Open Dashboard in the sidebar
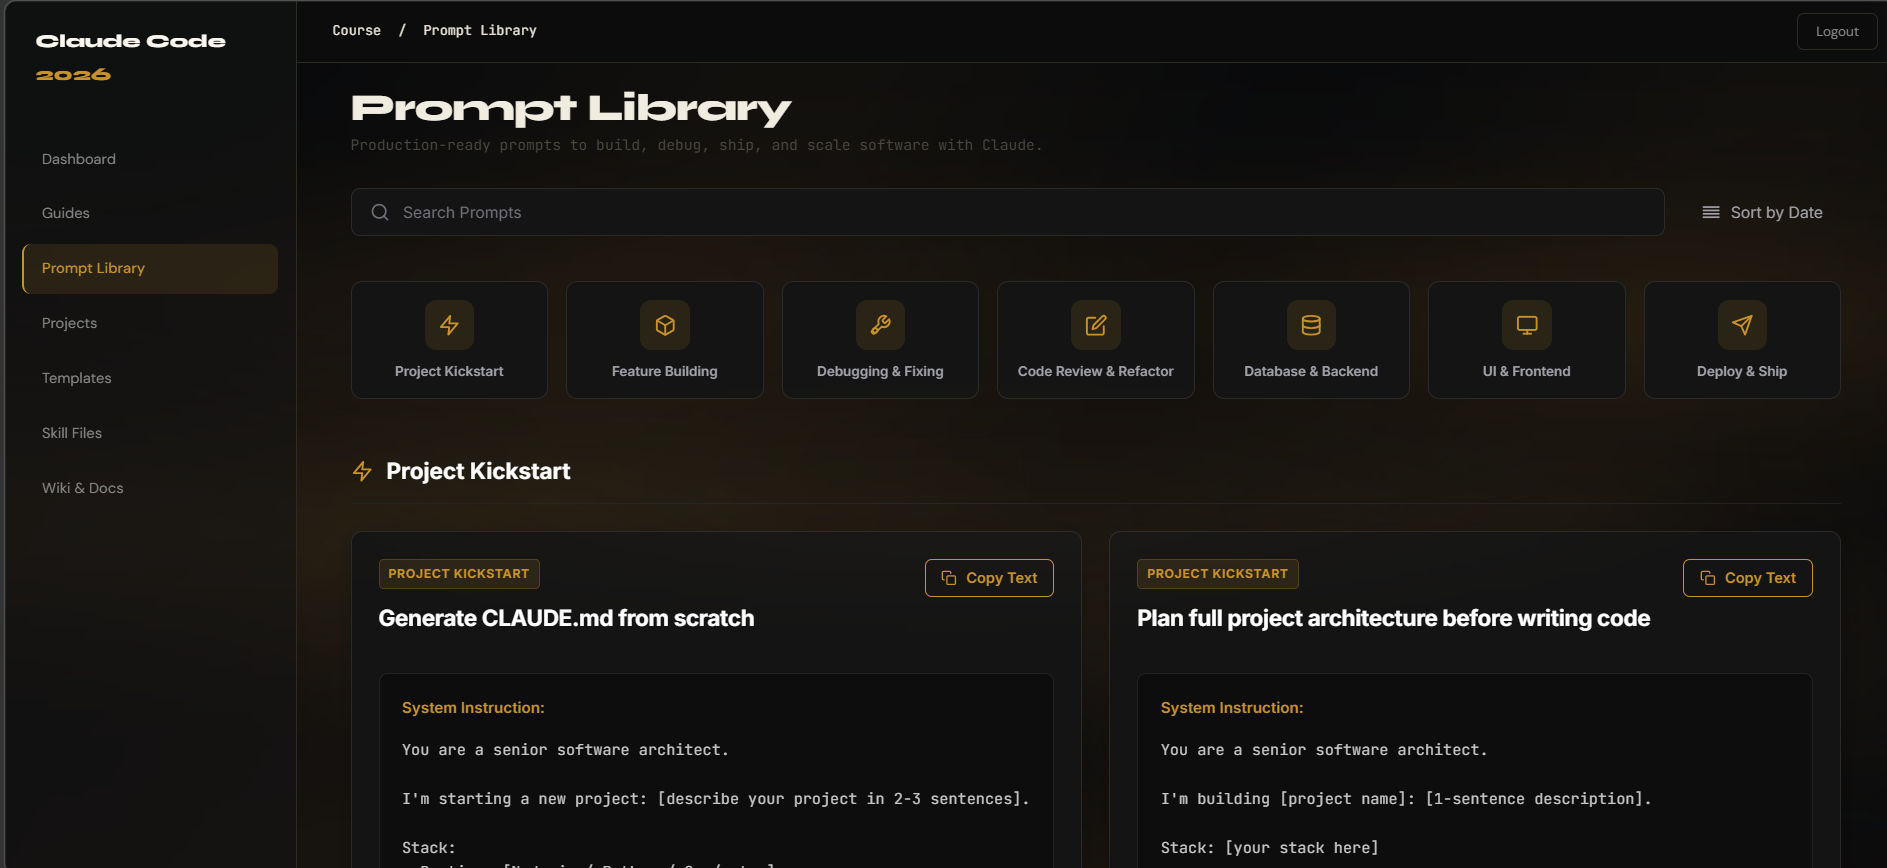This screenshot has width=1887, height=868. [x=79, y=159]
